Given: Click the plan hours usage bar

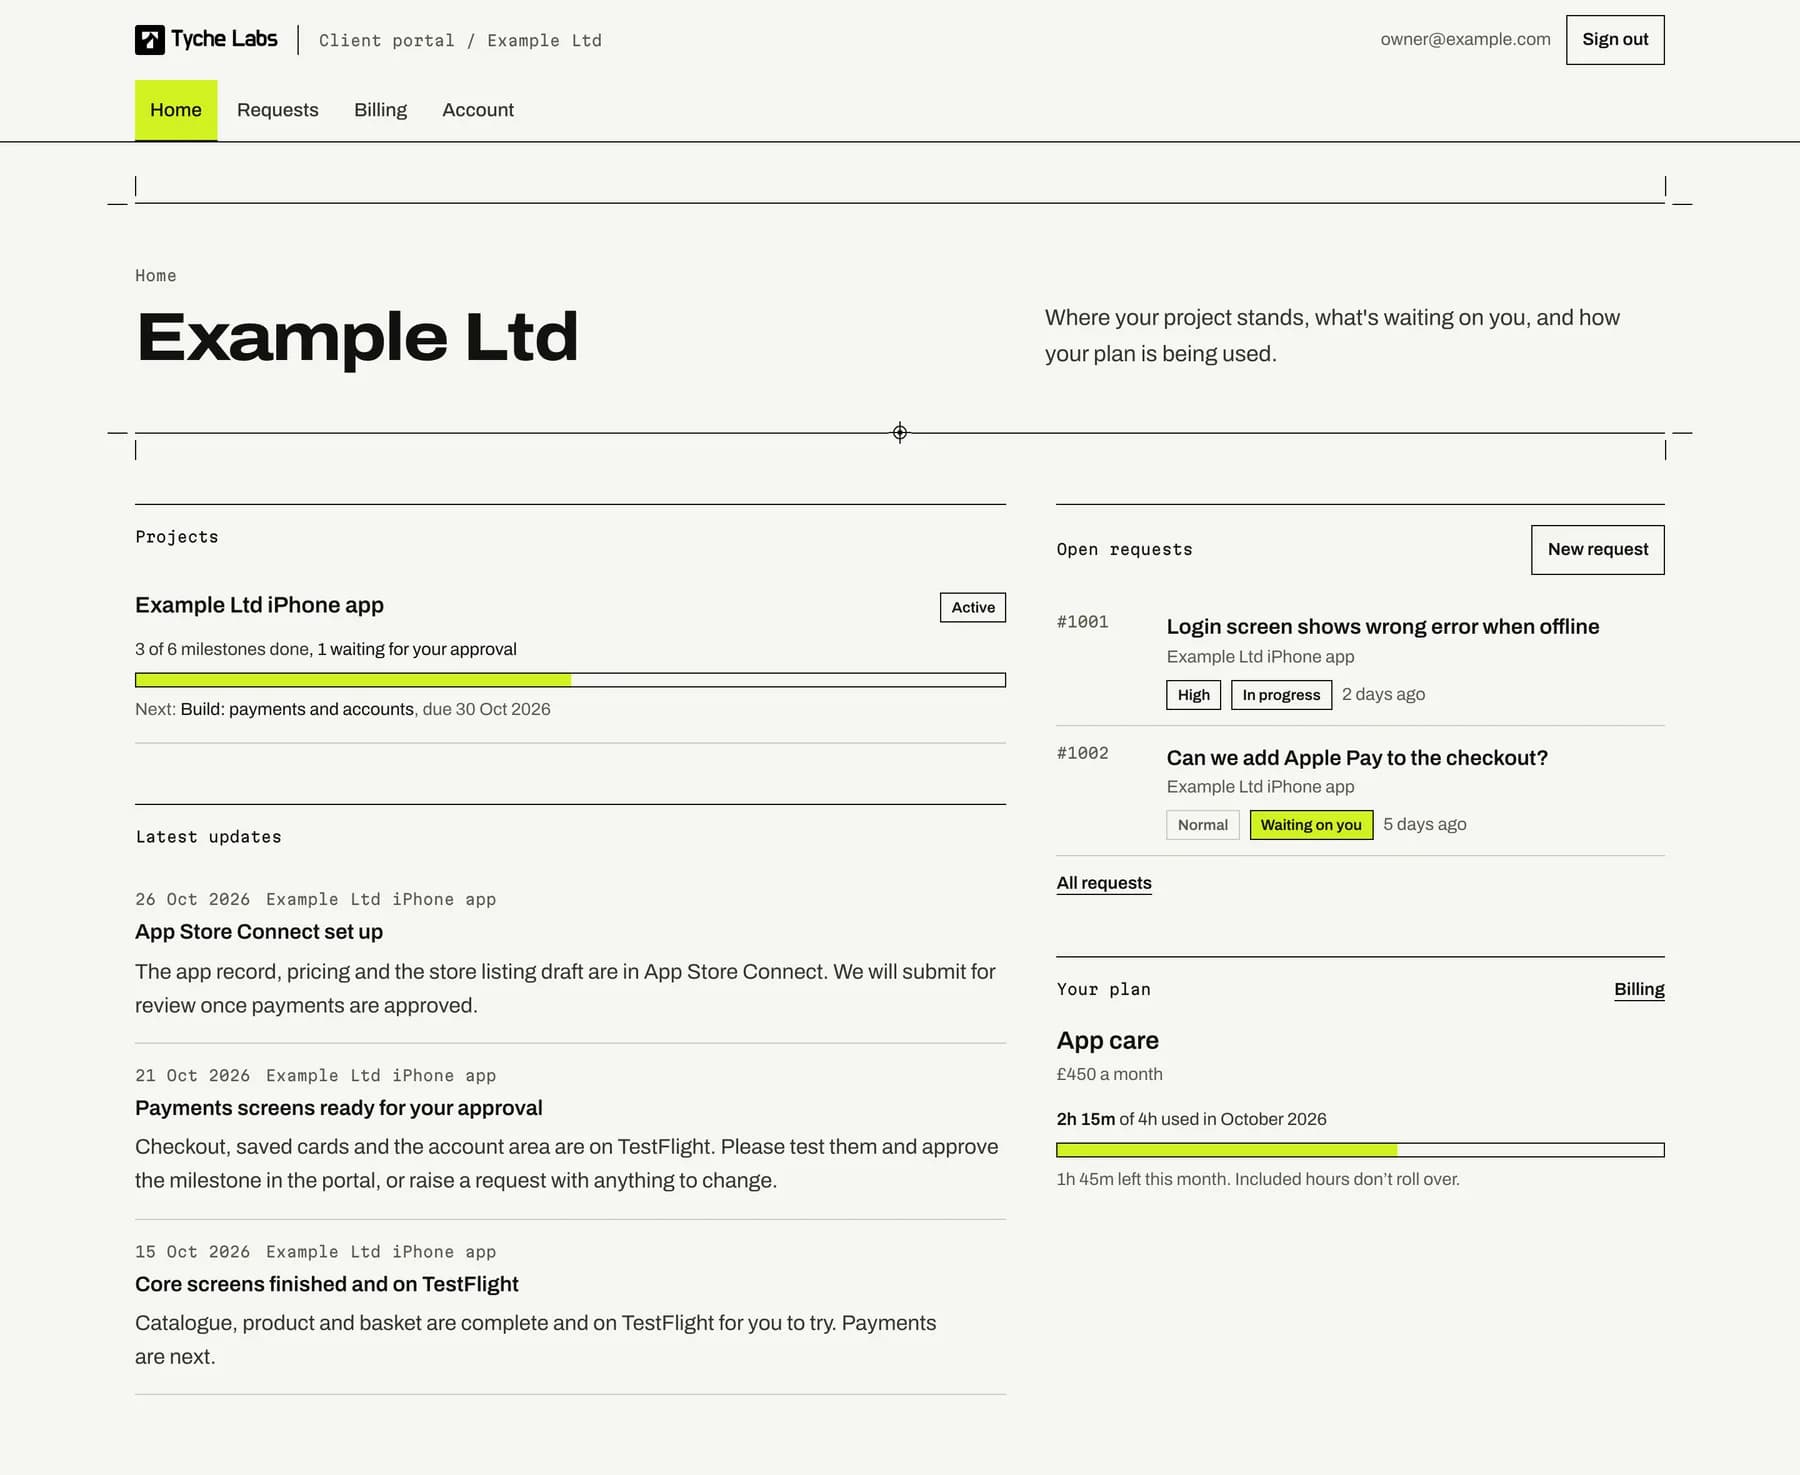Looking at the screenshot, I should 1360,1150.
